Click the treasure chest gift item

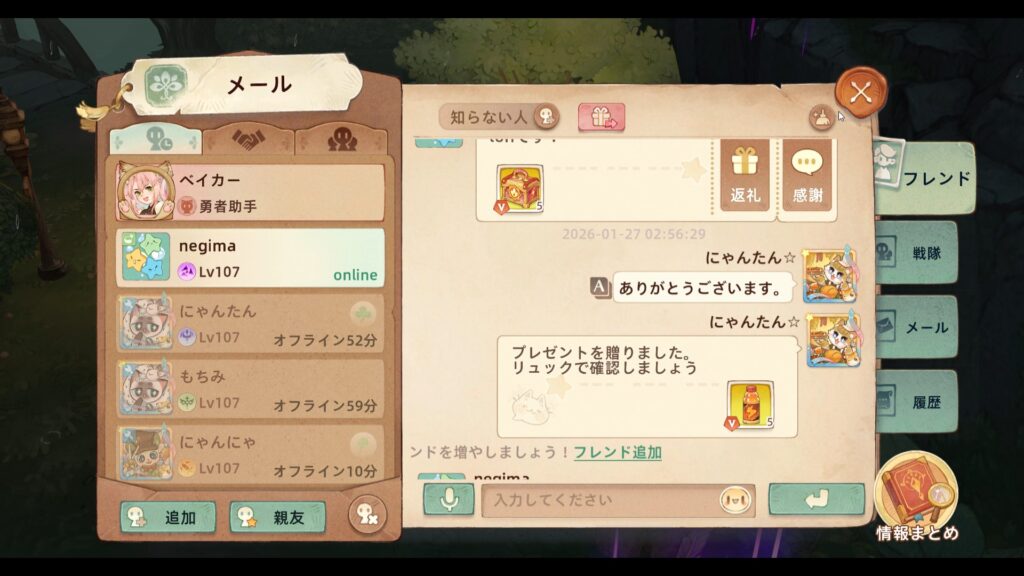click(519, 189)
